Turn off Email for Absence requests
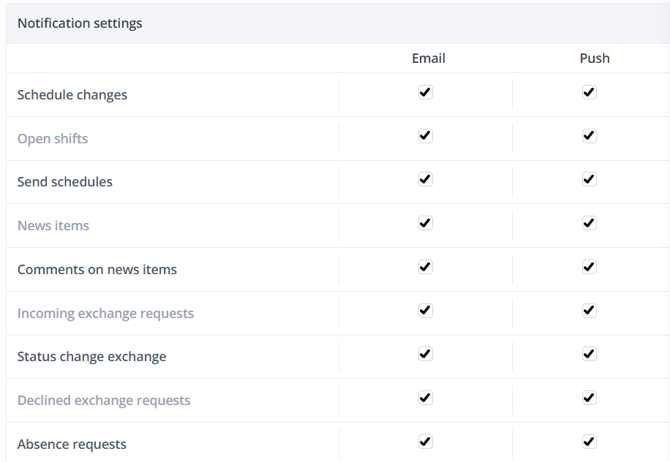 click(425, 441)
